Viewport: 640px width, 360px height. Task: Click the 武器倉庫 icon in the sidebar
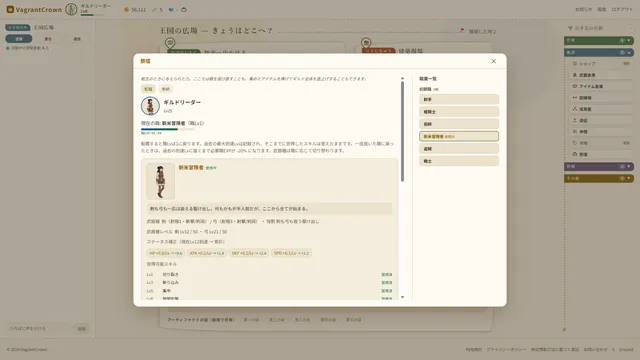point(575,75)
